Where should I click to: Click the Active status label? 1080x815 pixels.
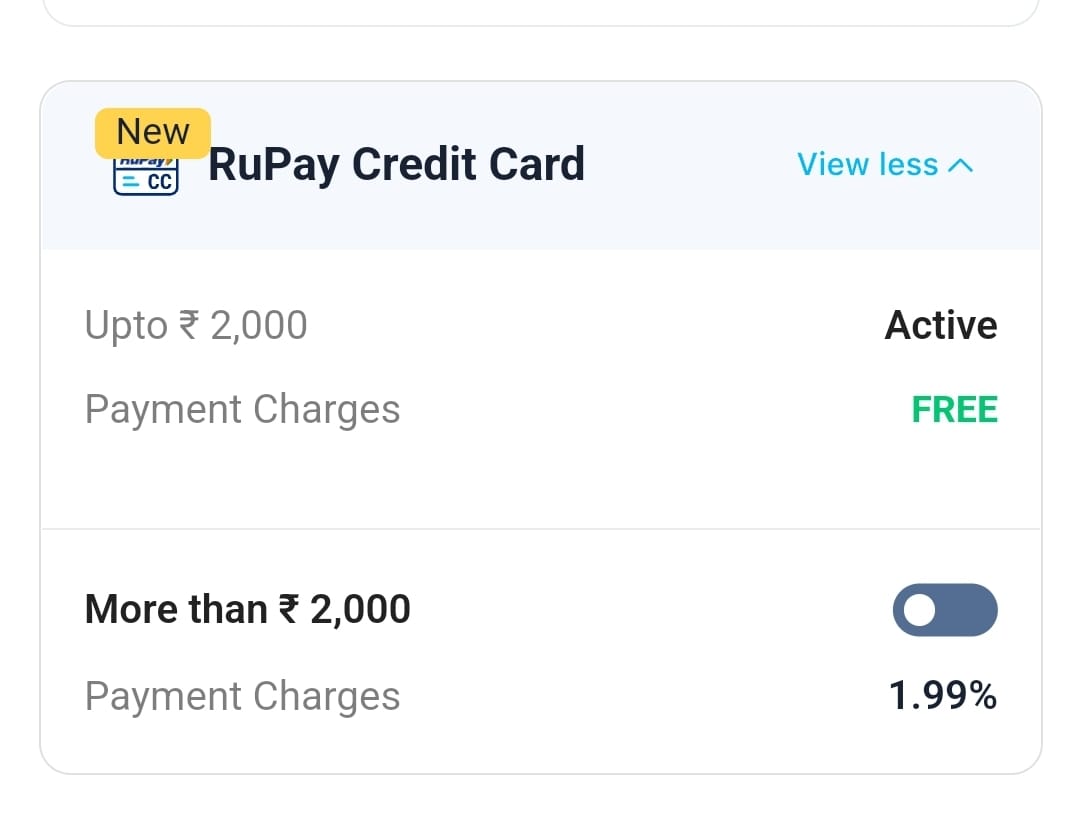(941, 326)
